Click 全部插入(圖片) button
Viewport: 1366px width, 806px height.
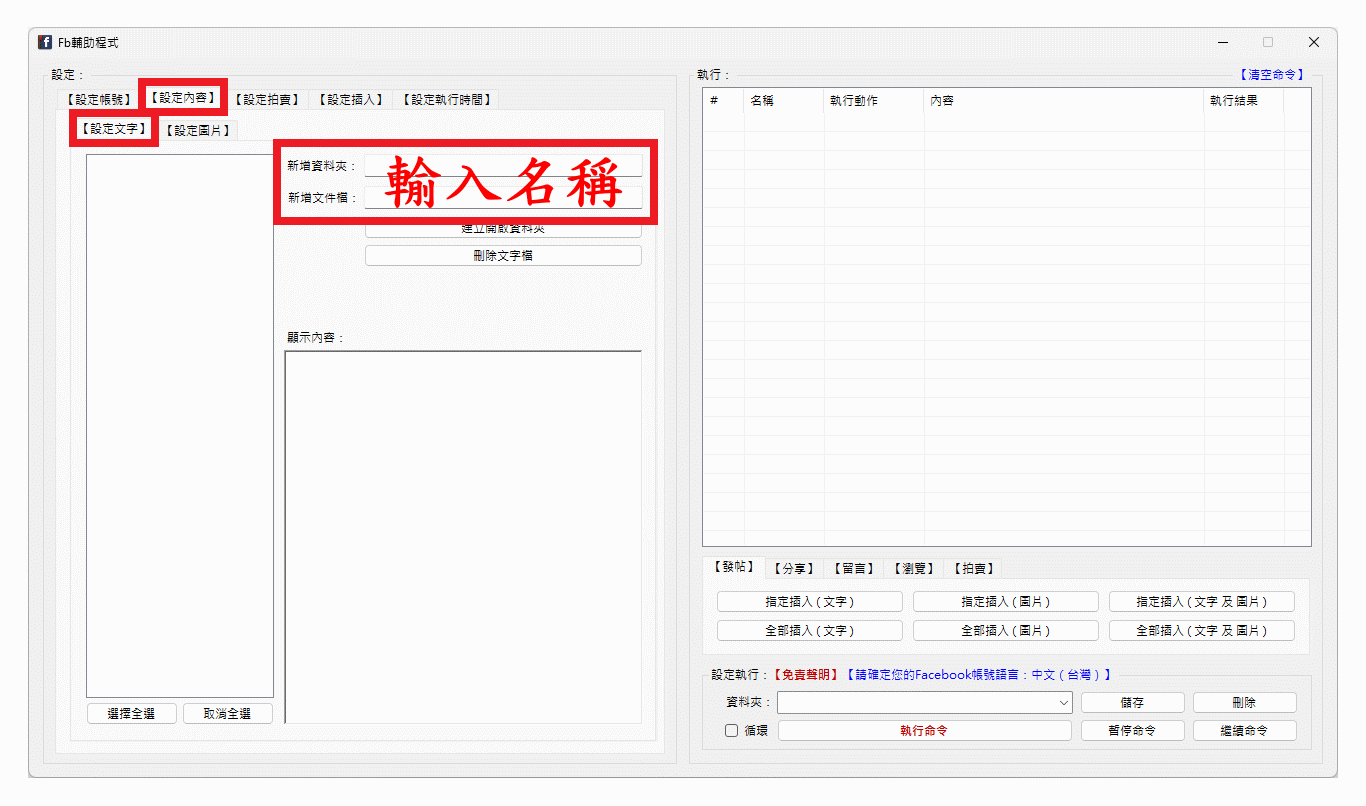[x=1006, y=631]
